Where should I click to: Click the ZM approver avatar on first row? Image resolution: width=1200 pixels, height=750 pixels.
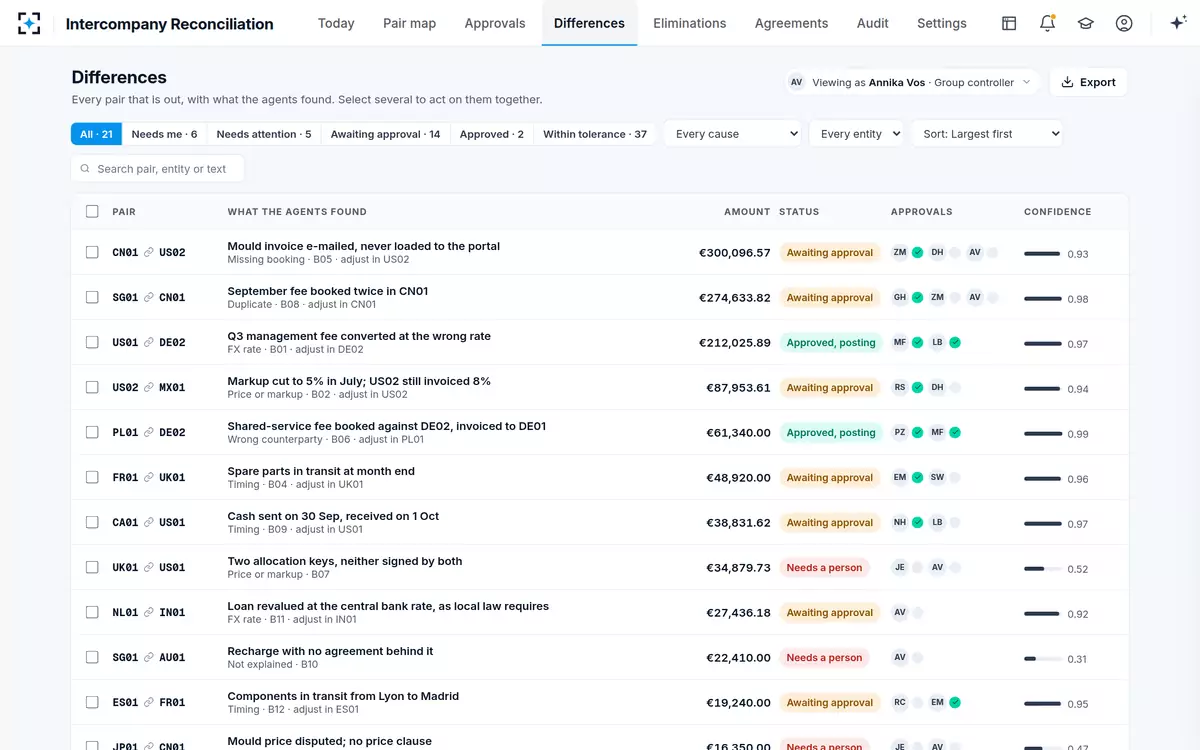click(x=900, y=253)
